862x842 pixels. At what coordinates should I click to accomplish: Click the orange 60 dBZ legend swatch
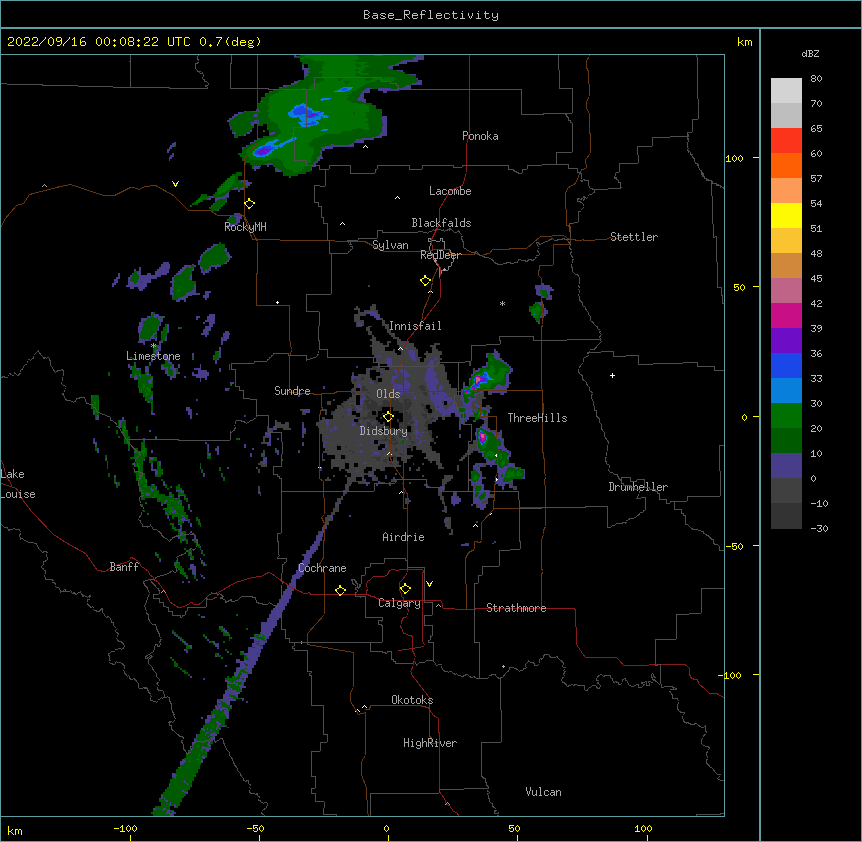click(x=786, y=165)
